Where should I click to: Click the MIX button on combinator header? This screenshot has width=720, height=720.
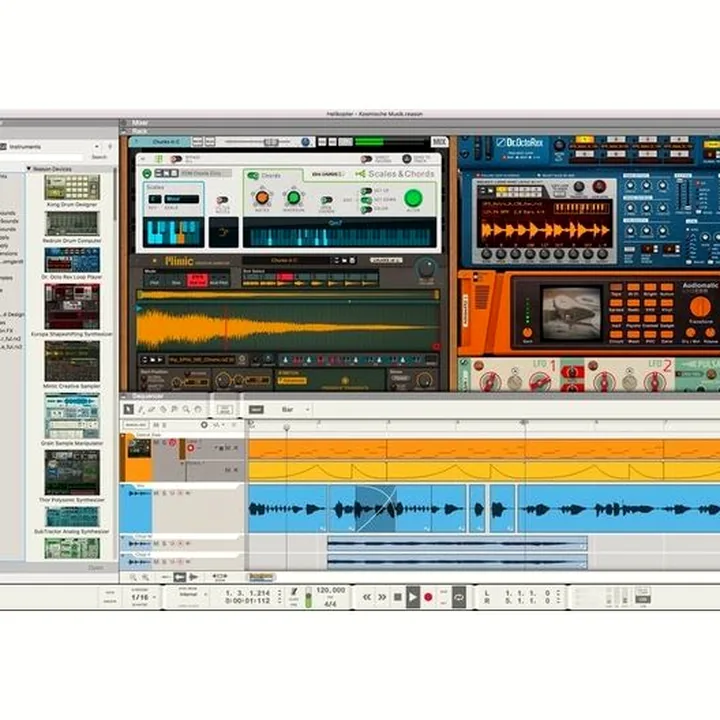(439, 142)
